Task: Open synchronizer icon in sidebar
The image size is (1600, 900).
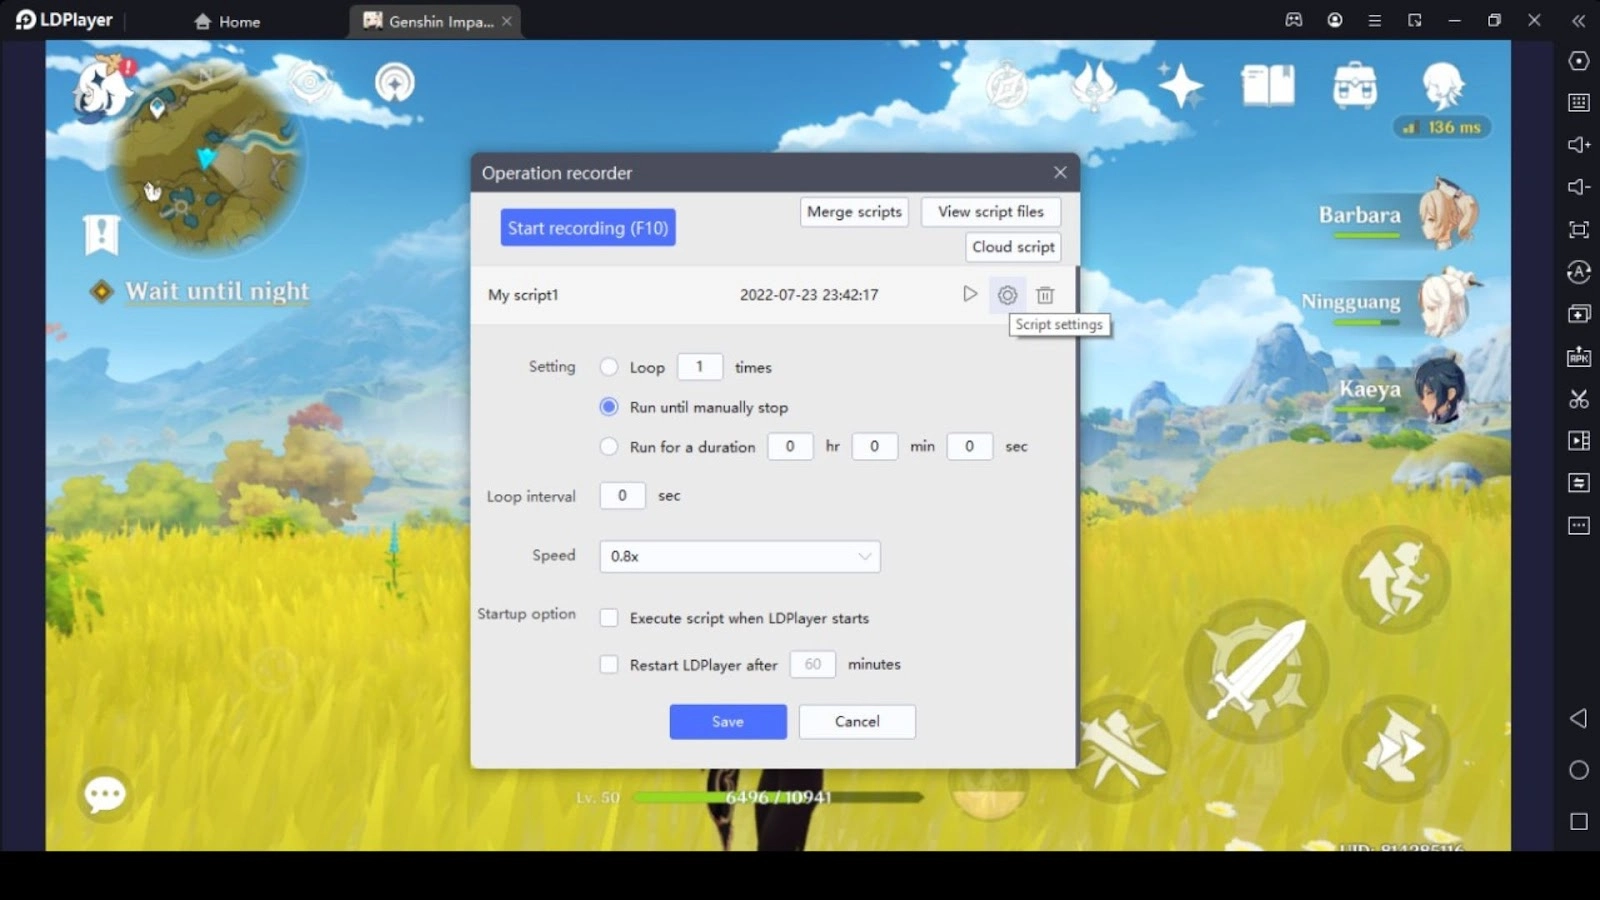Action: pos(1579,483)
